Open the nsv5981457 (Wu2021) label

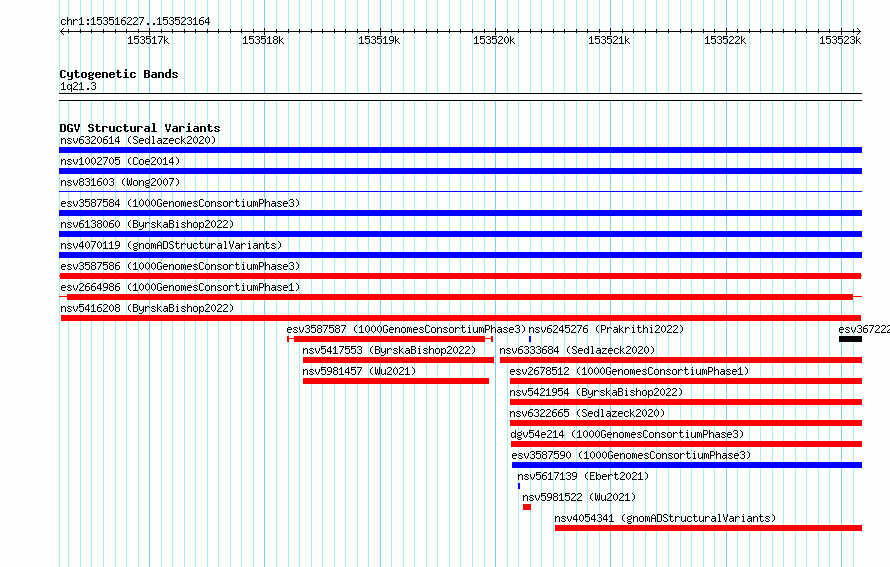pyautogui.click(x=359, y=371)
